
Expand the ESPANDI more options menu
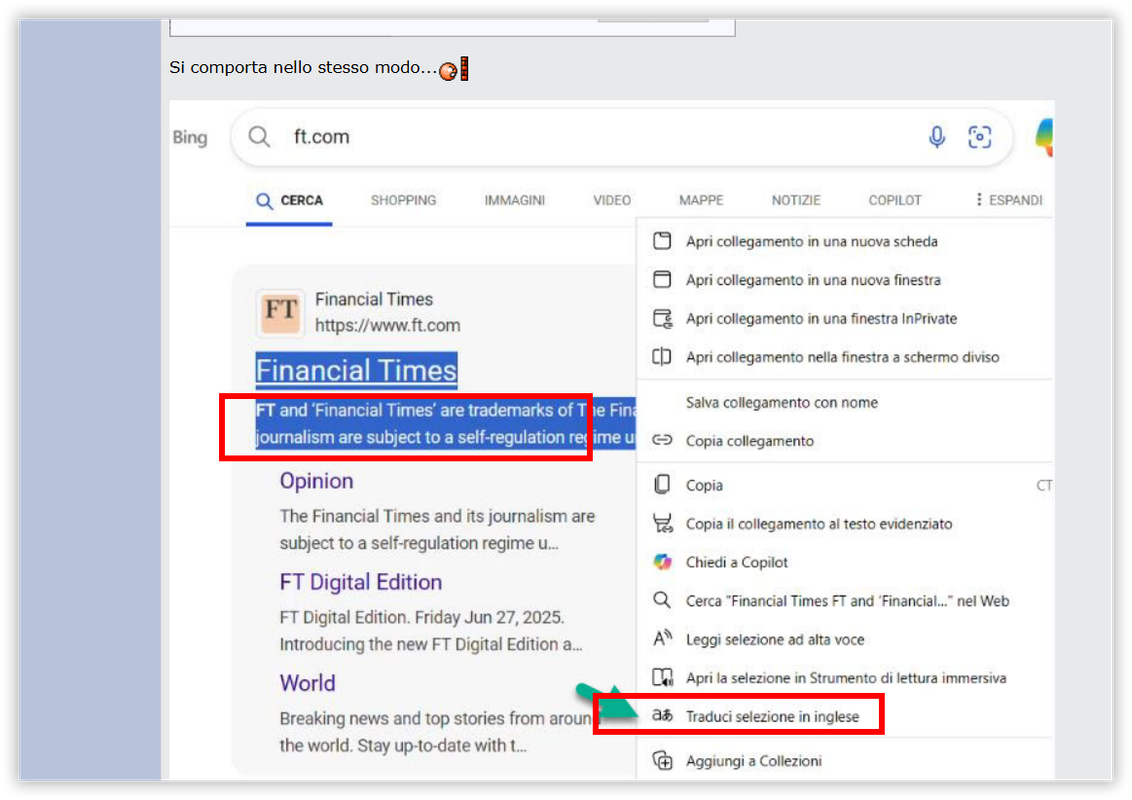(x=1009, y=200)
